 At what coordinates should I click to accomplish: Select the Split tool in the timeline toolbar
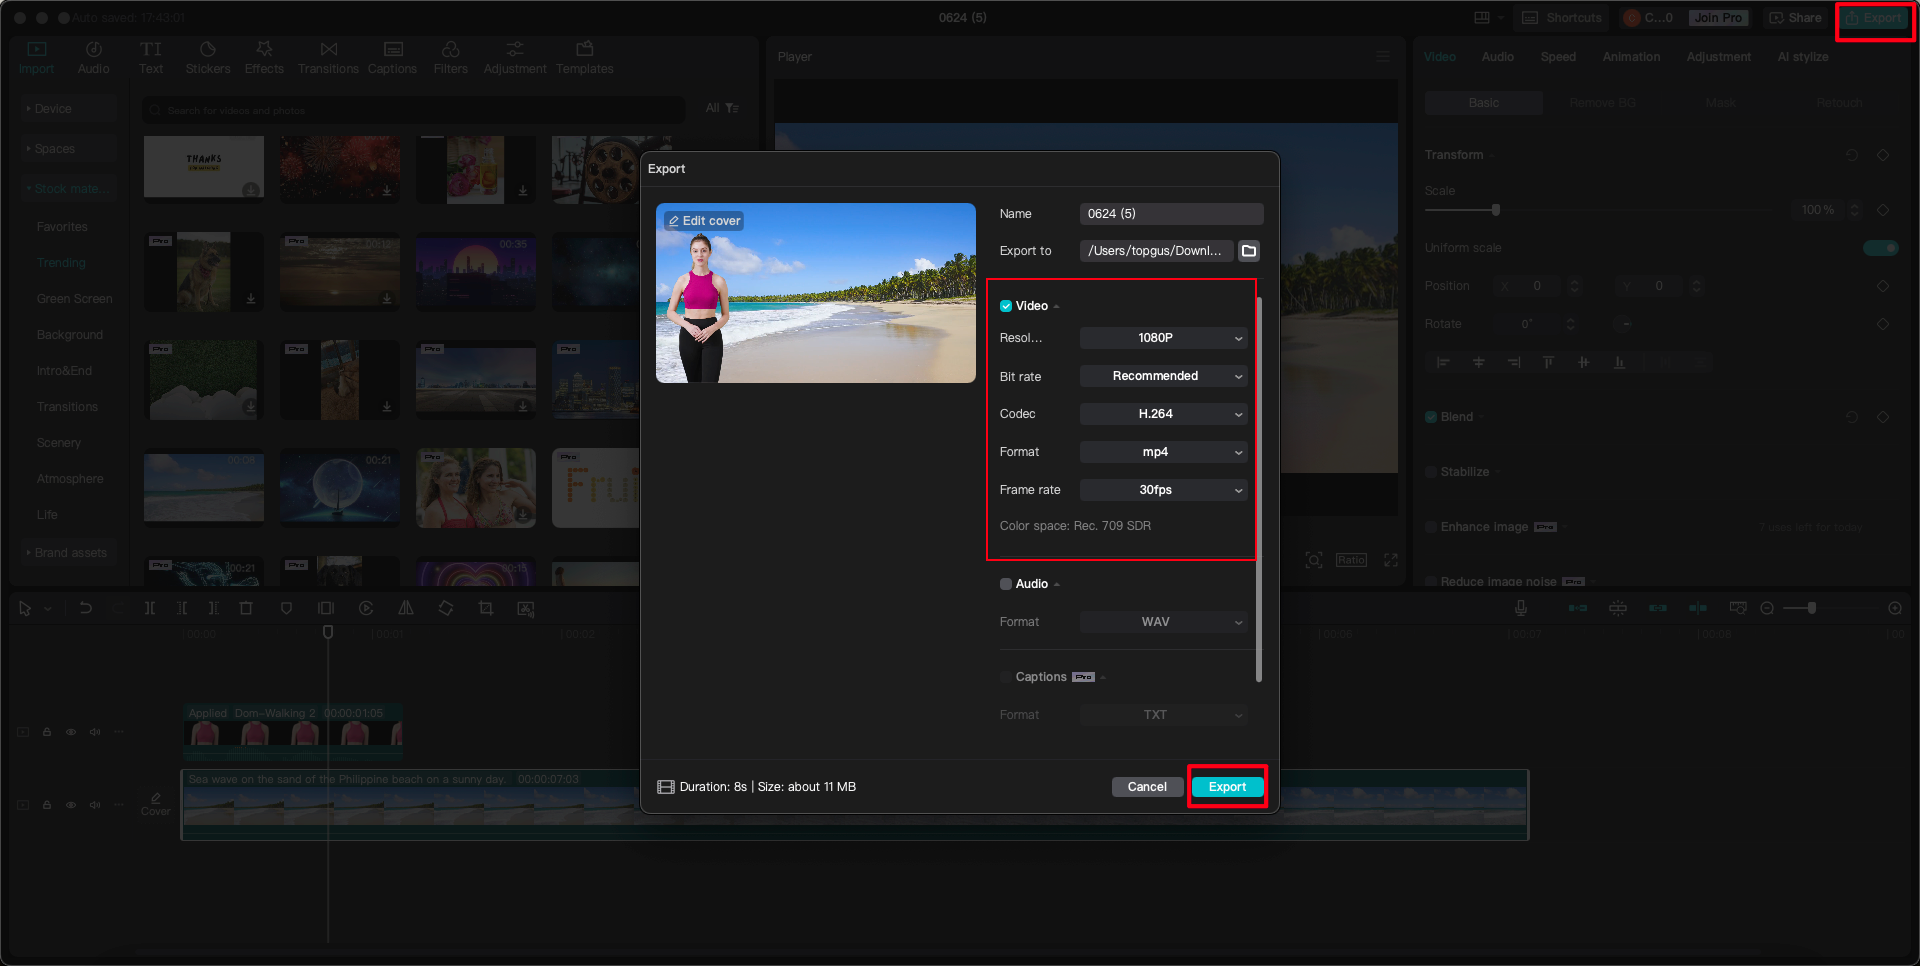click(x=150, y=608)
